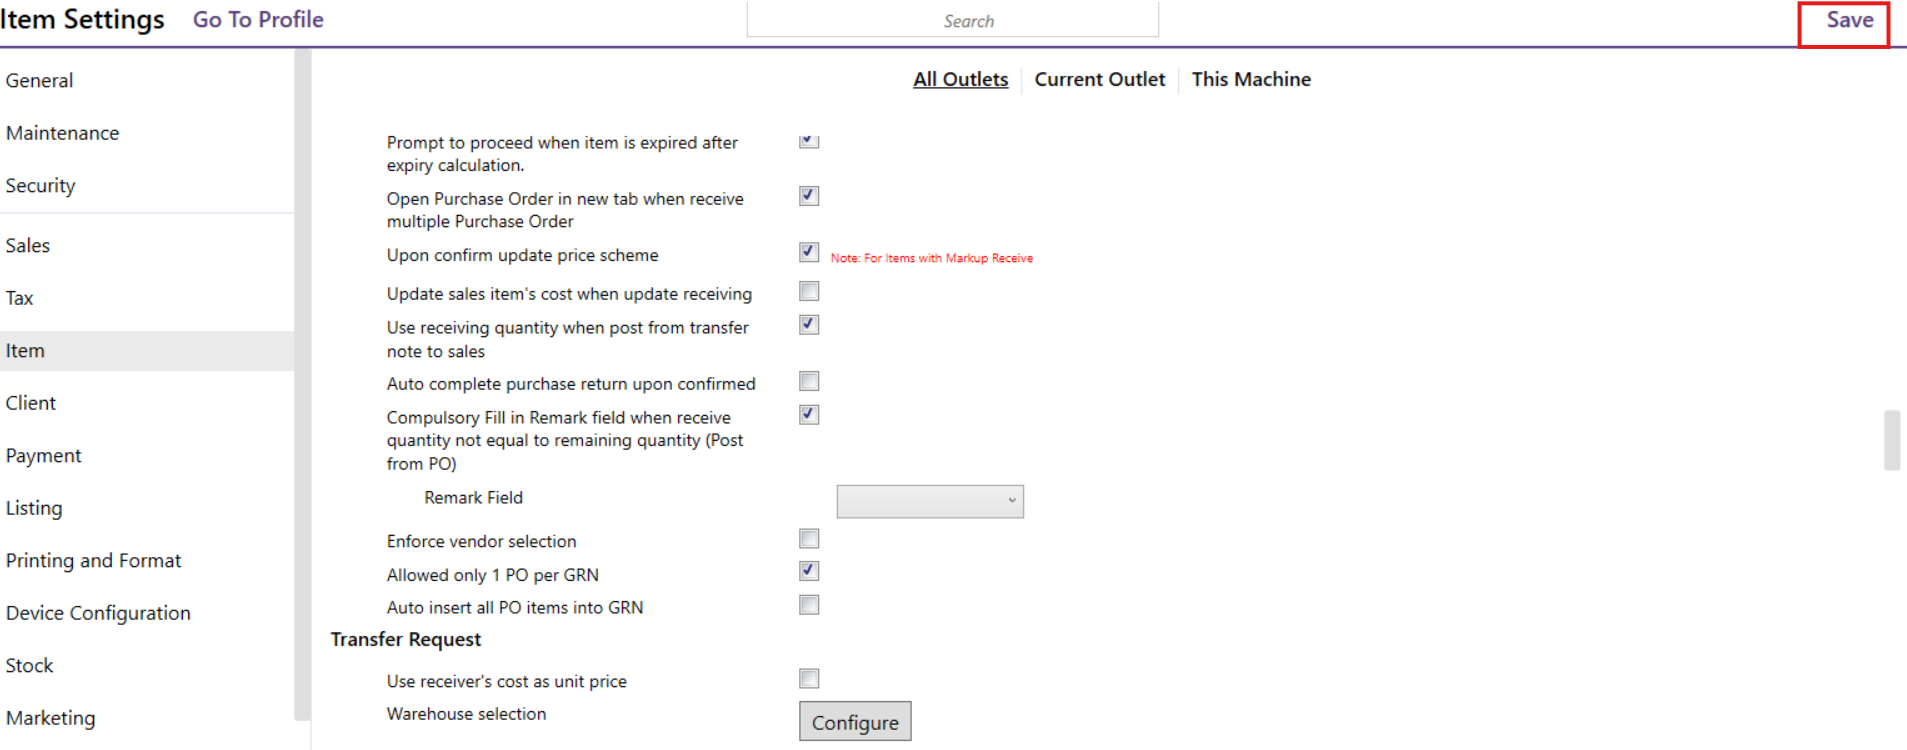Toggle Enforce vendor selection checkbox
This screenshot has width=1907, height=750.
tap(809, 539)
